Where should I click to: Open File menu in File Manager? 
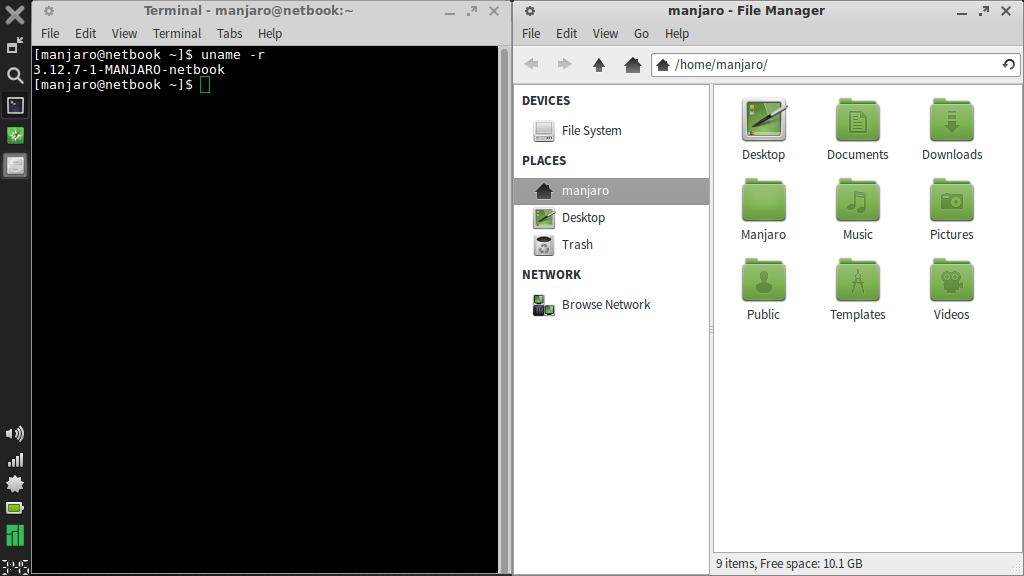point(531,33)
